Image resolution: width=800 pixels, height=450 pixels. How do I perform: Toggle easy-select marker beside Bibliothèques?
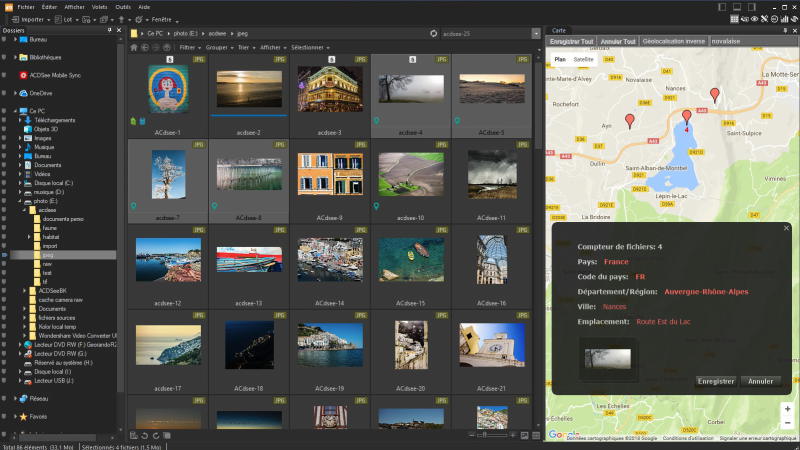(x=4, y=57)
